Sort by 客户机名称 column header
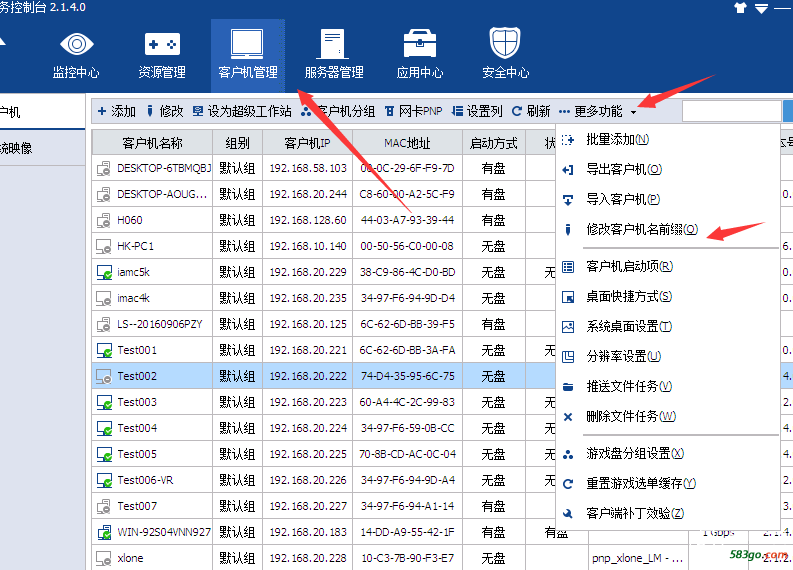Image resolution: width=793 pixels, height=570 pixels. [152, 143]
